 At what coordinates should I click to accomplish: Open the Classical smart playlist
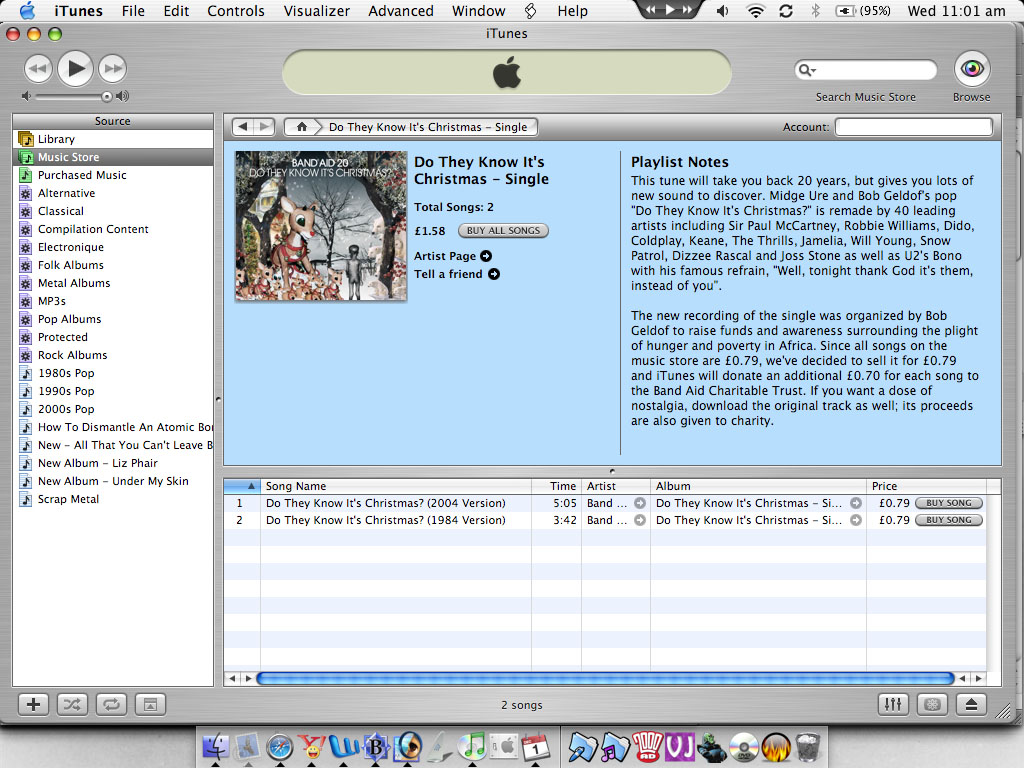pyautogui.click(x=114, y=211)
